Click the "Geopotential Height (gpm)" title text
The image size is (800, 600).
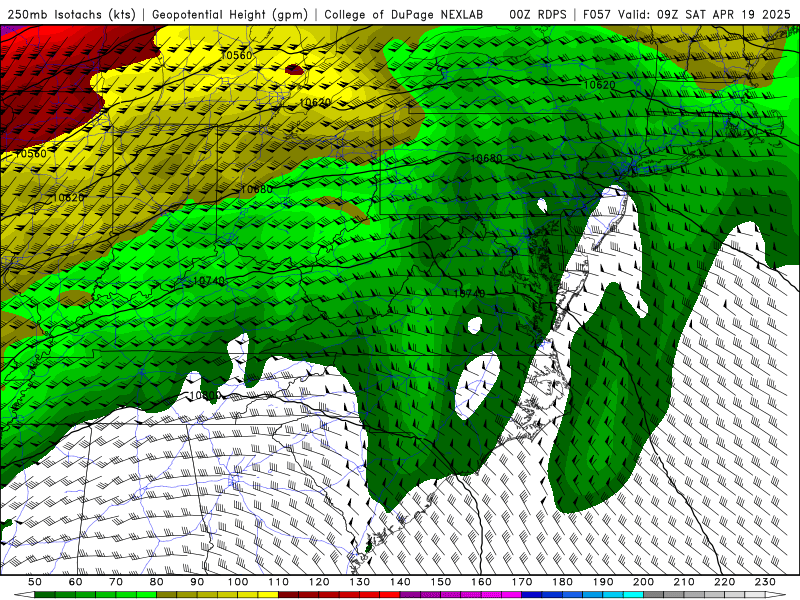coord(230,14)
